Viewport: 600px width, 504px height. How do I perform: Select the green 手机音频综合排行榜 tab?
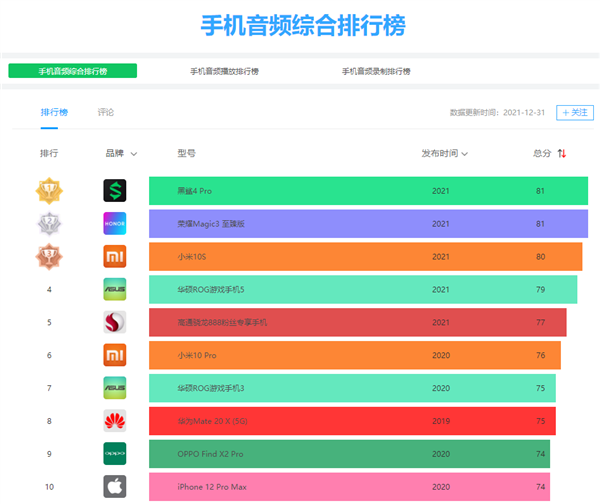(73, 71)
